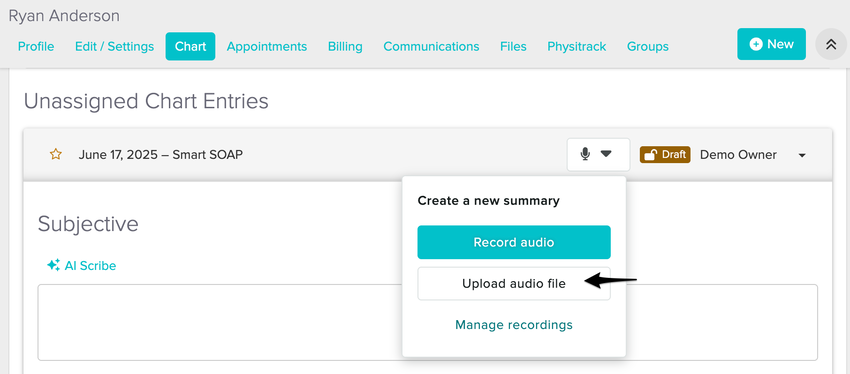Switch to Communications tab
The height and width of the screenshot is (374, 850).
click(x=431, y=47)
